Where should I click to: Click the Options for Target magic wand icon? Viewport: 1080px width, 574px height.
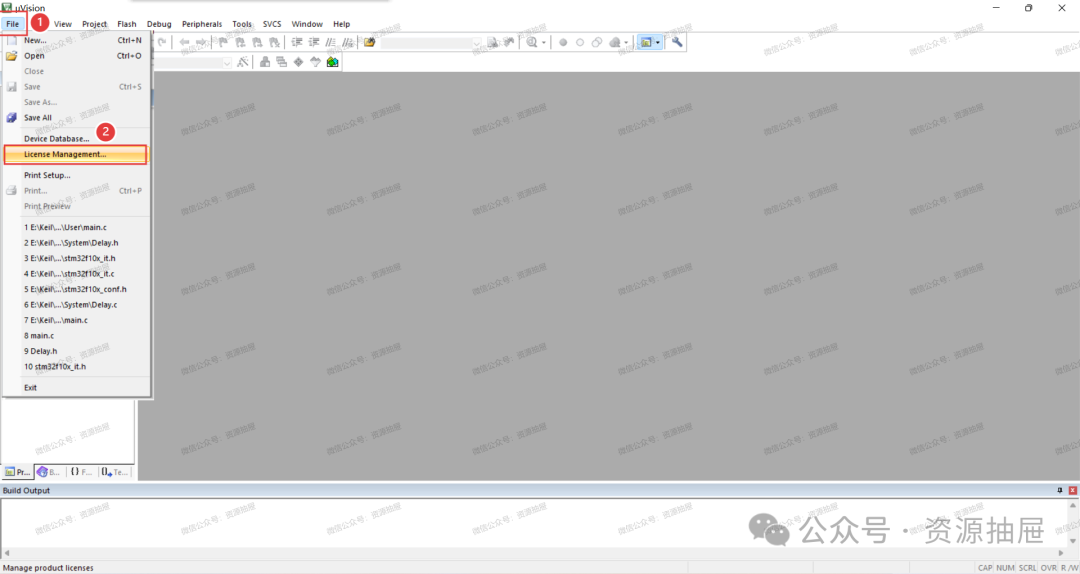coord(242,62)
